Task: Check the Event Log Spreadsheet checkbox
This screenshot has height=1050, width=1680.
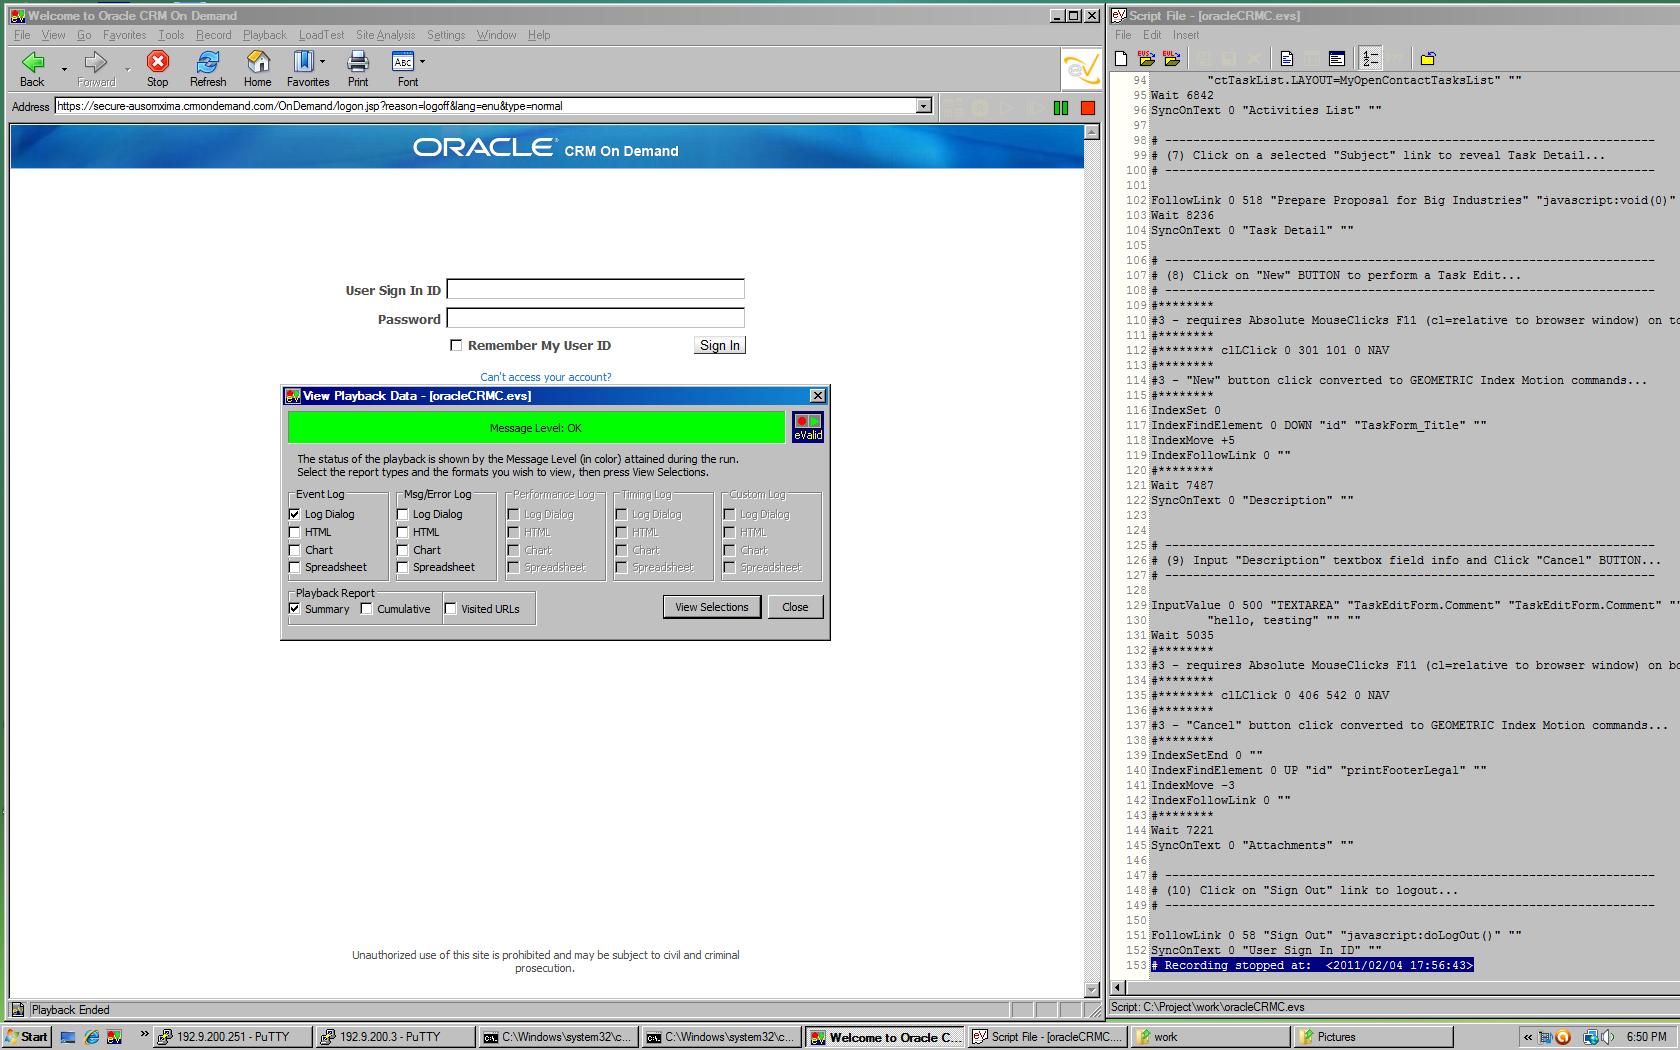Action: click(x=294, y=567)
